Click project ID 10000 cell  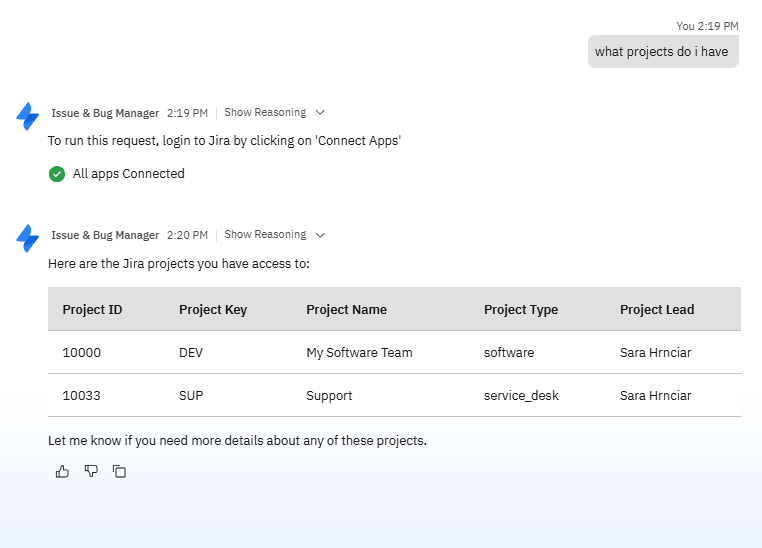[82, 353]
